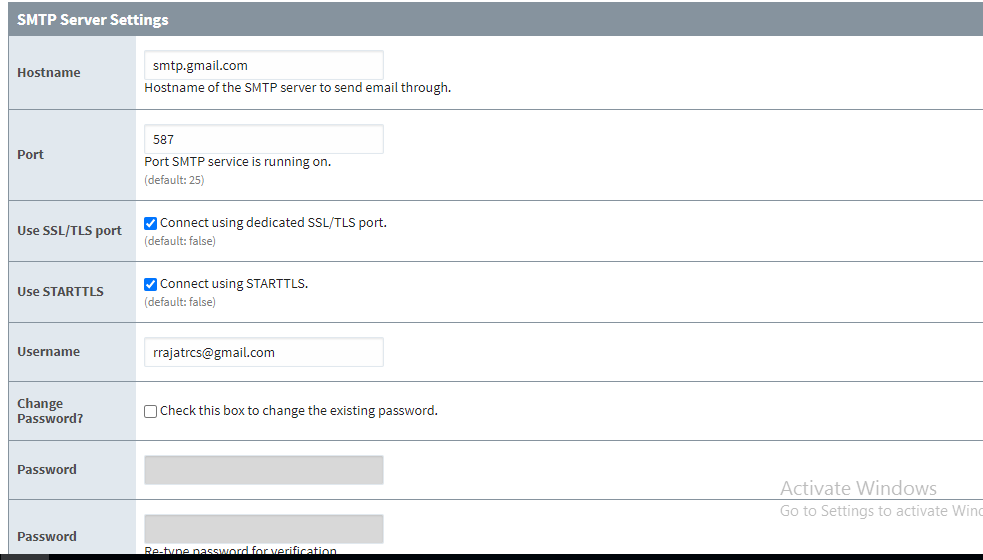Click the Port field showing 587
The width and height of the screenshot is (983, 560).
pyautogui.click(x=263, y=139)
